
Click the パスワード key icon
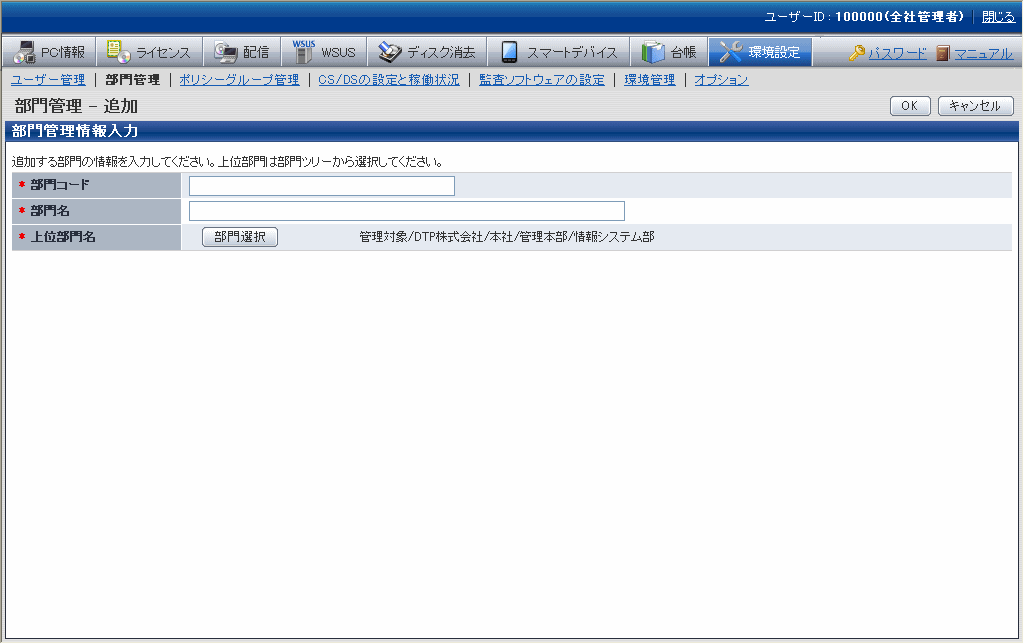[857, 53]
